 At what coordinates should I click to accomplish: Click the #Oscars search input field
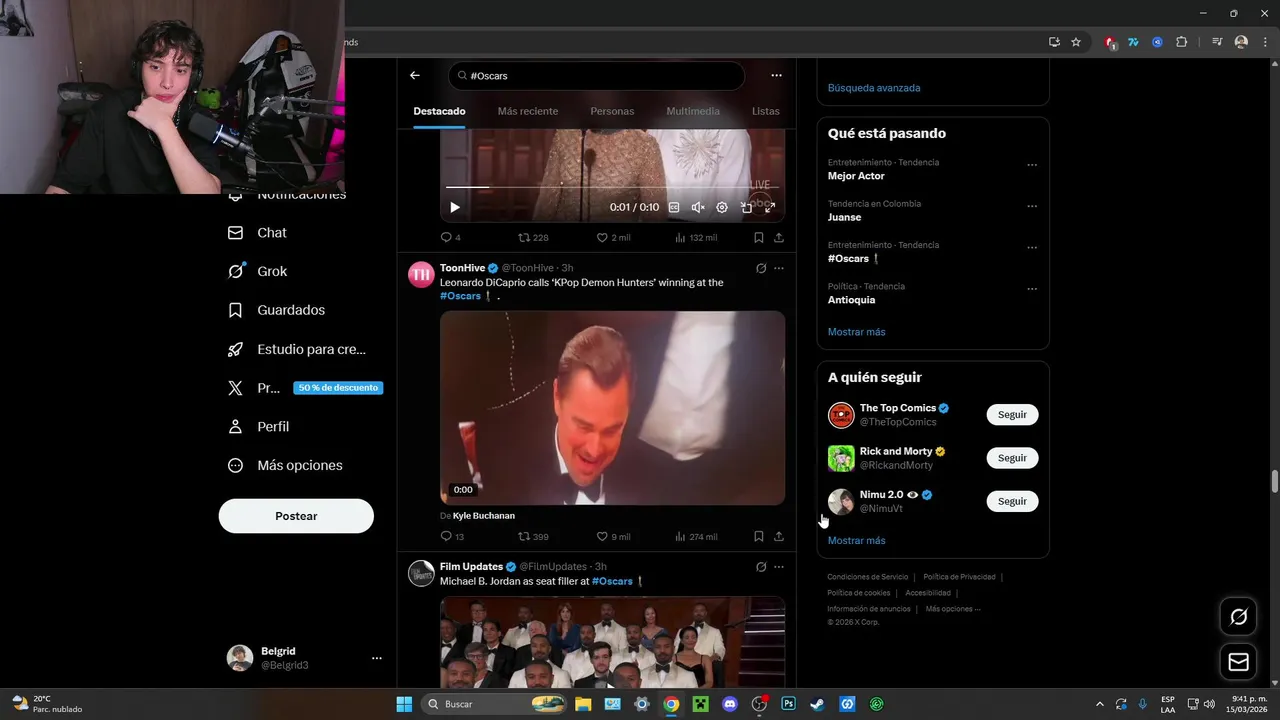pos(597,76)
